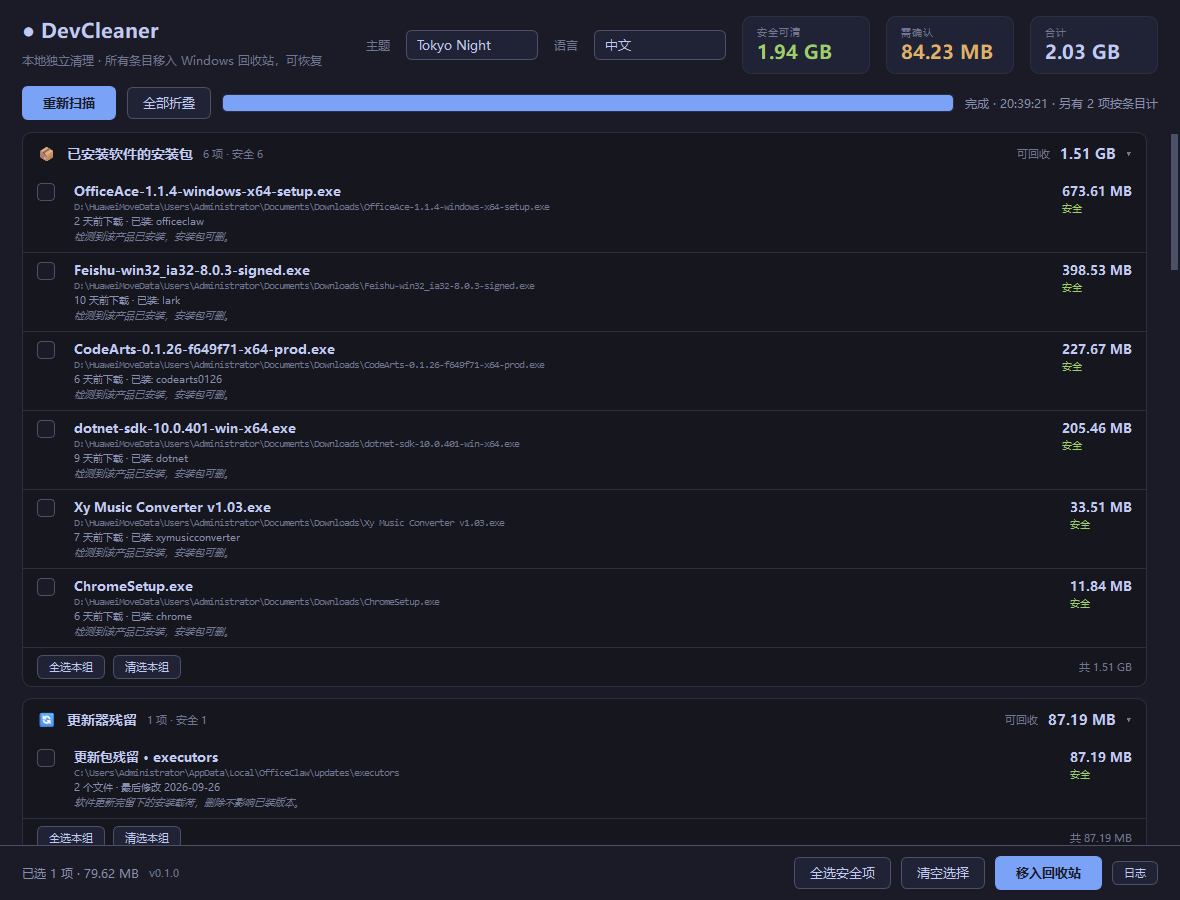The image size is (1180, 900).
Task: Click the 全部折叠 collapse all button
Action: point(169,103)
